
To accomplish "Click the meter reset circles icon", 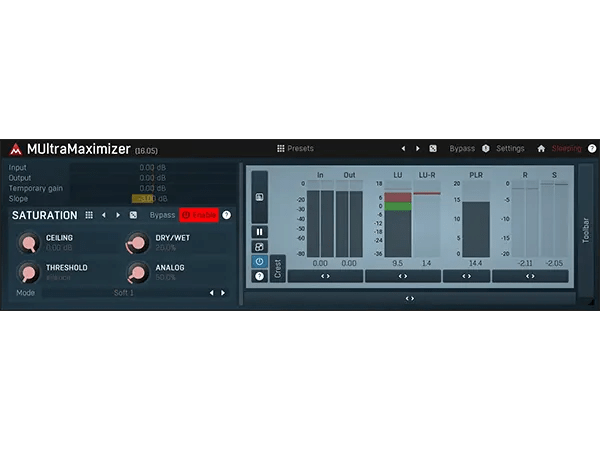I will [x=259, y=247].
